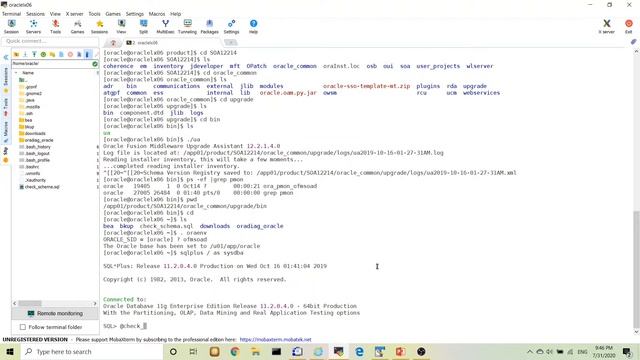Collapse the Name column tree arrow
This screenshot has height=360, width=640.
coord(16,73)
